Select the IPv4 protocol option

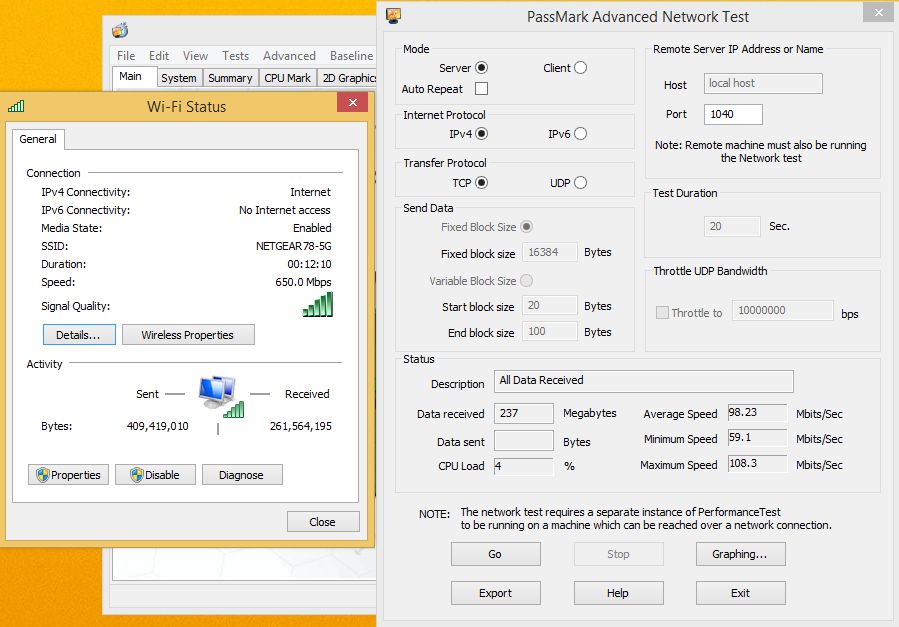482,134
